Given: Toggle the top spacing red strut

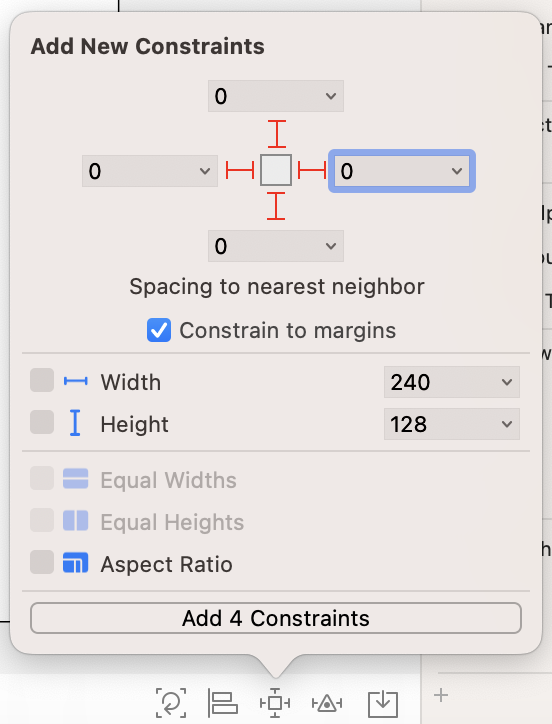Looking at the screenshot, I should point(276,134).
